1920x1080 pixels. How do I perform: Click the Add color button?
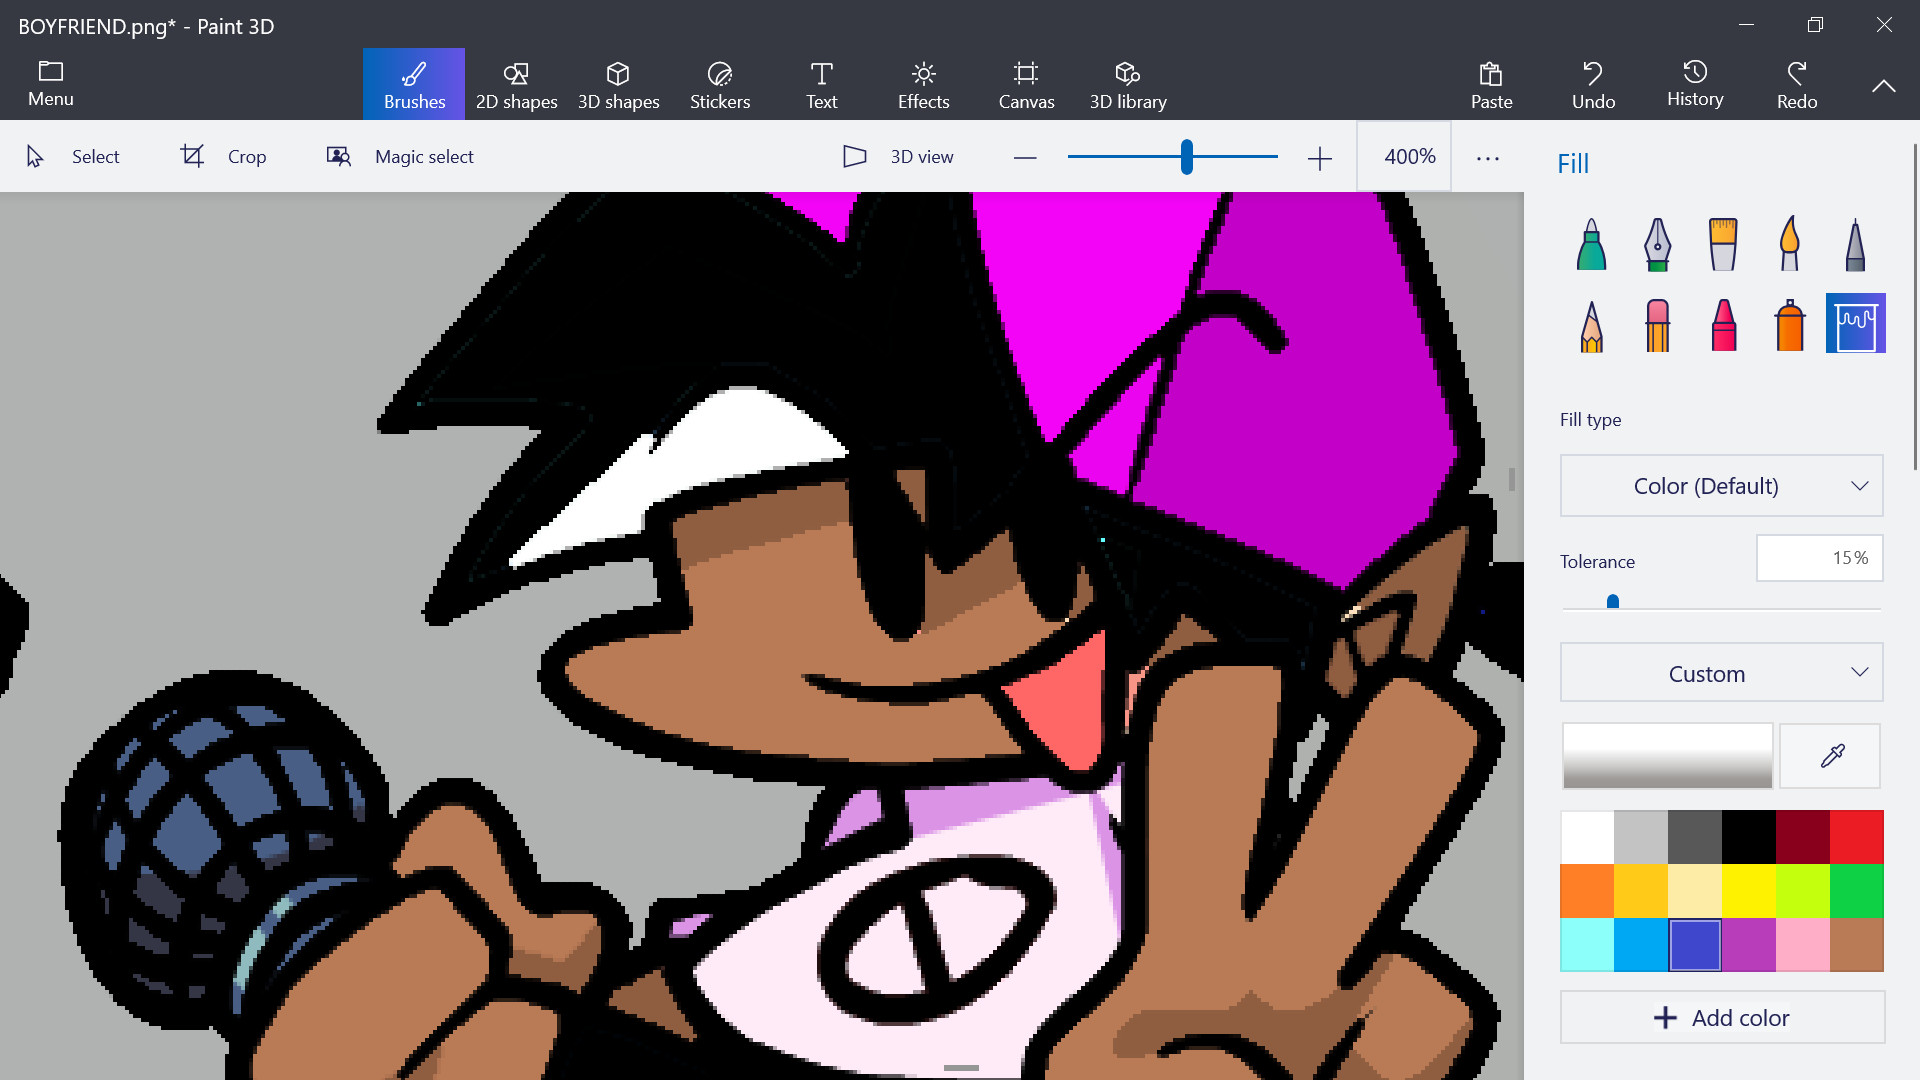point(1721,1017)
